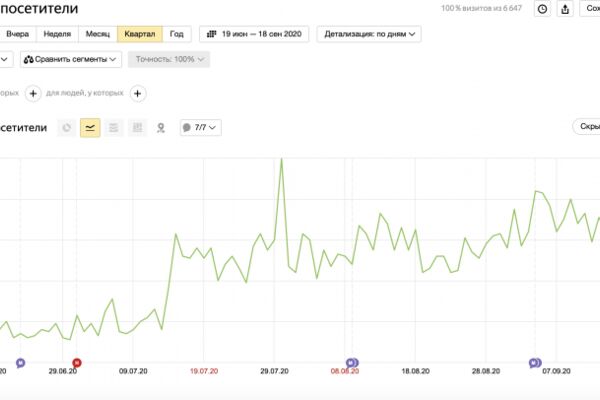Switch to the Месяц period tab
This screenshot has width=600, height=400.
point(98,34)
